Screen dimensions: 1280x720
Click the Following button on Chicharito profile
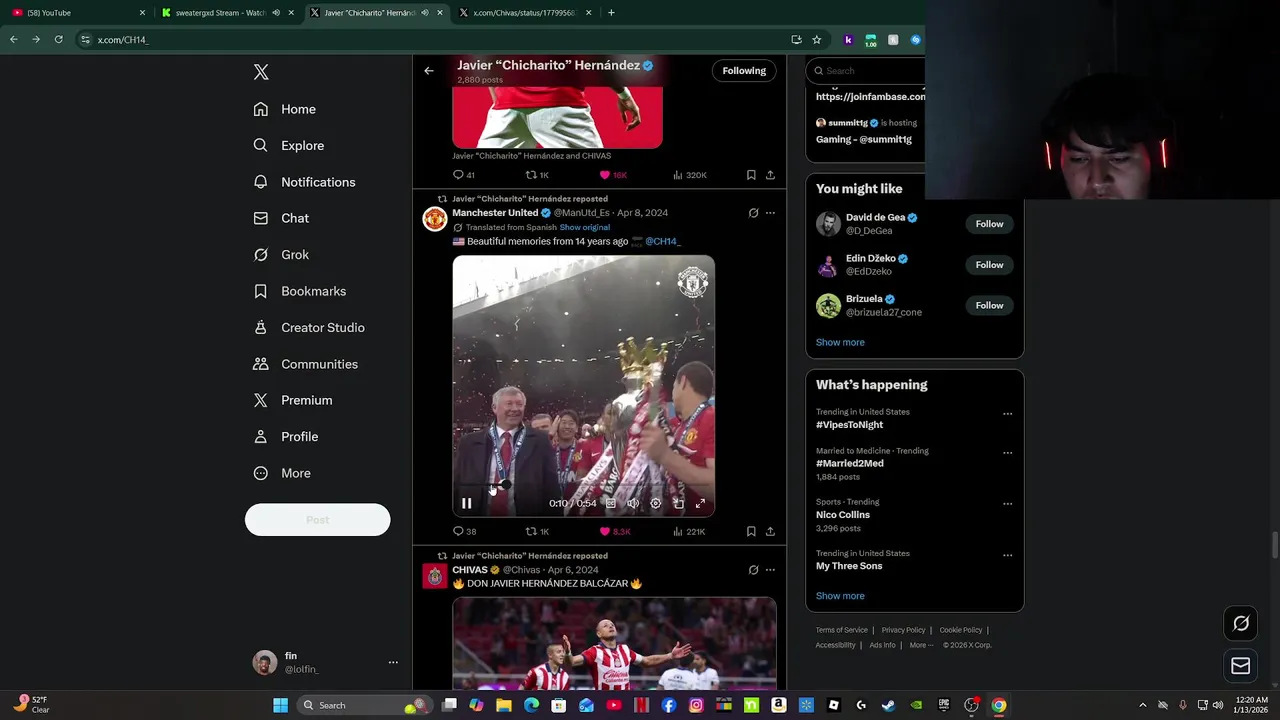tap(744, 71)
